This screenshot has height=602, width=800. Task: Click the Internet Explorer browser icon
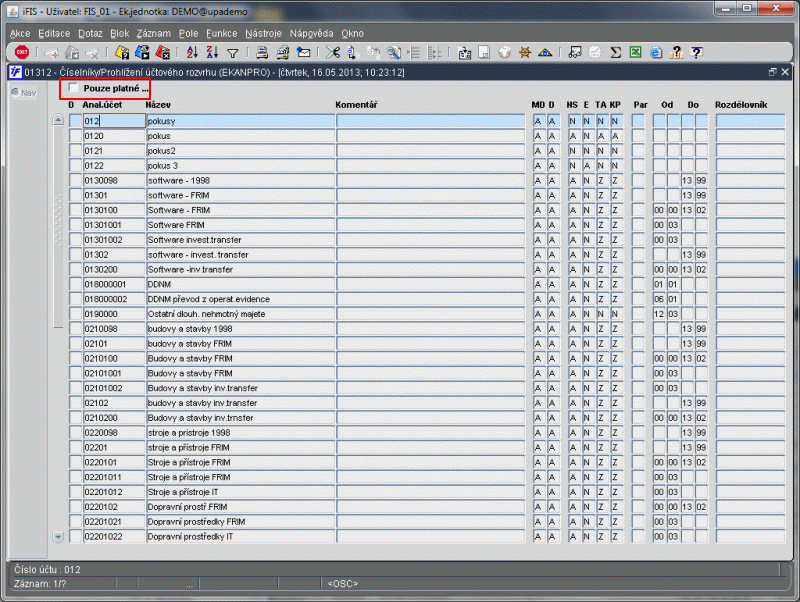(656, 52)
